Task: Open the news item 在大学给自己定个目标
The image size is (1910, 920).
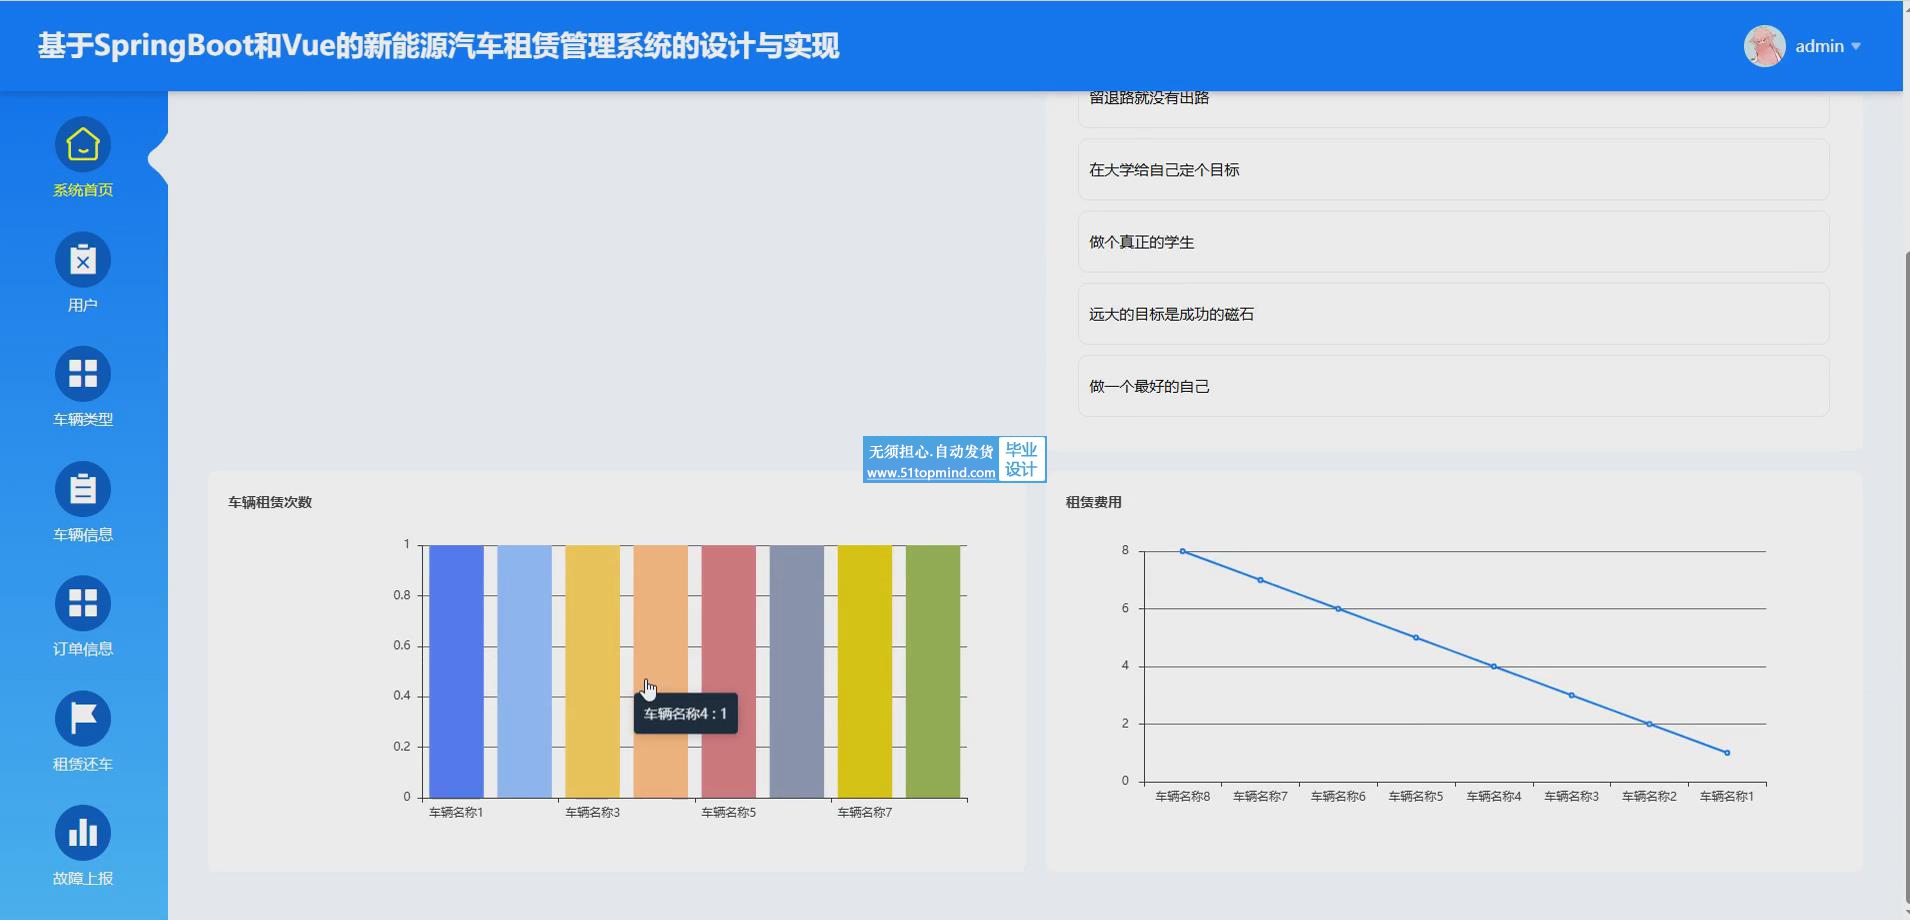Action: pos(1452,170)
